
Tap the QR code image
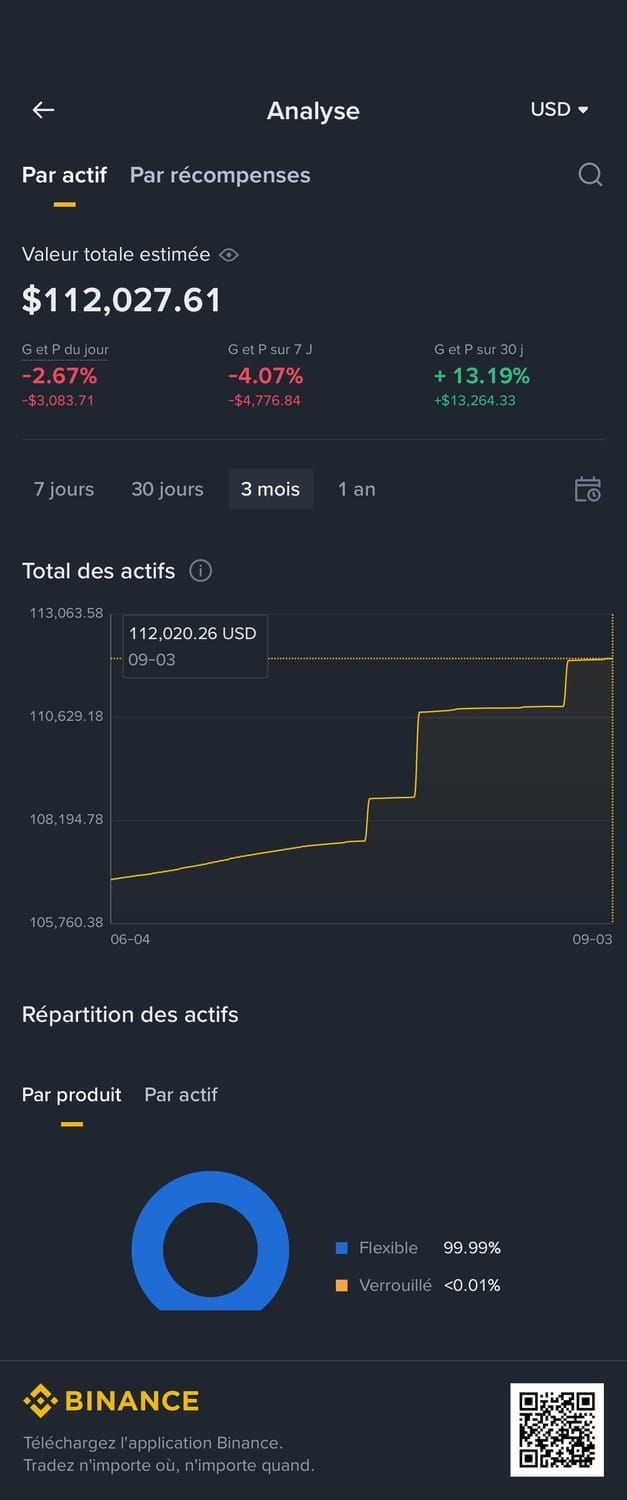557,1430
